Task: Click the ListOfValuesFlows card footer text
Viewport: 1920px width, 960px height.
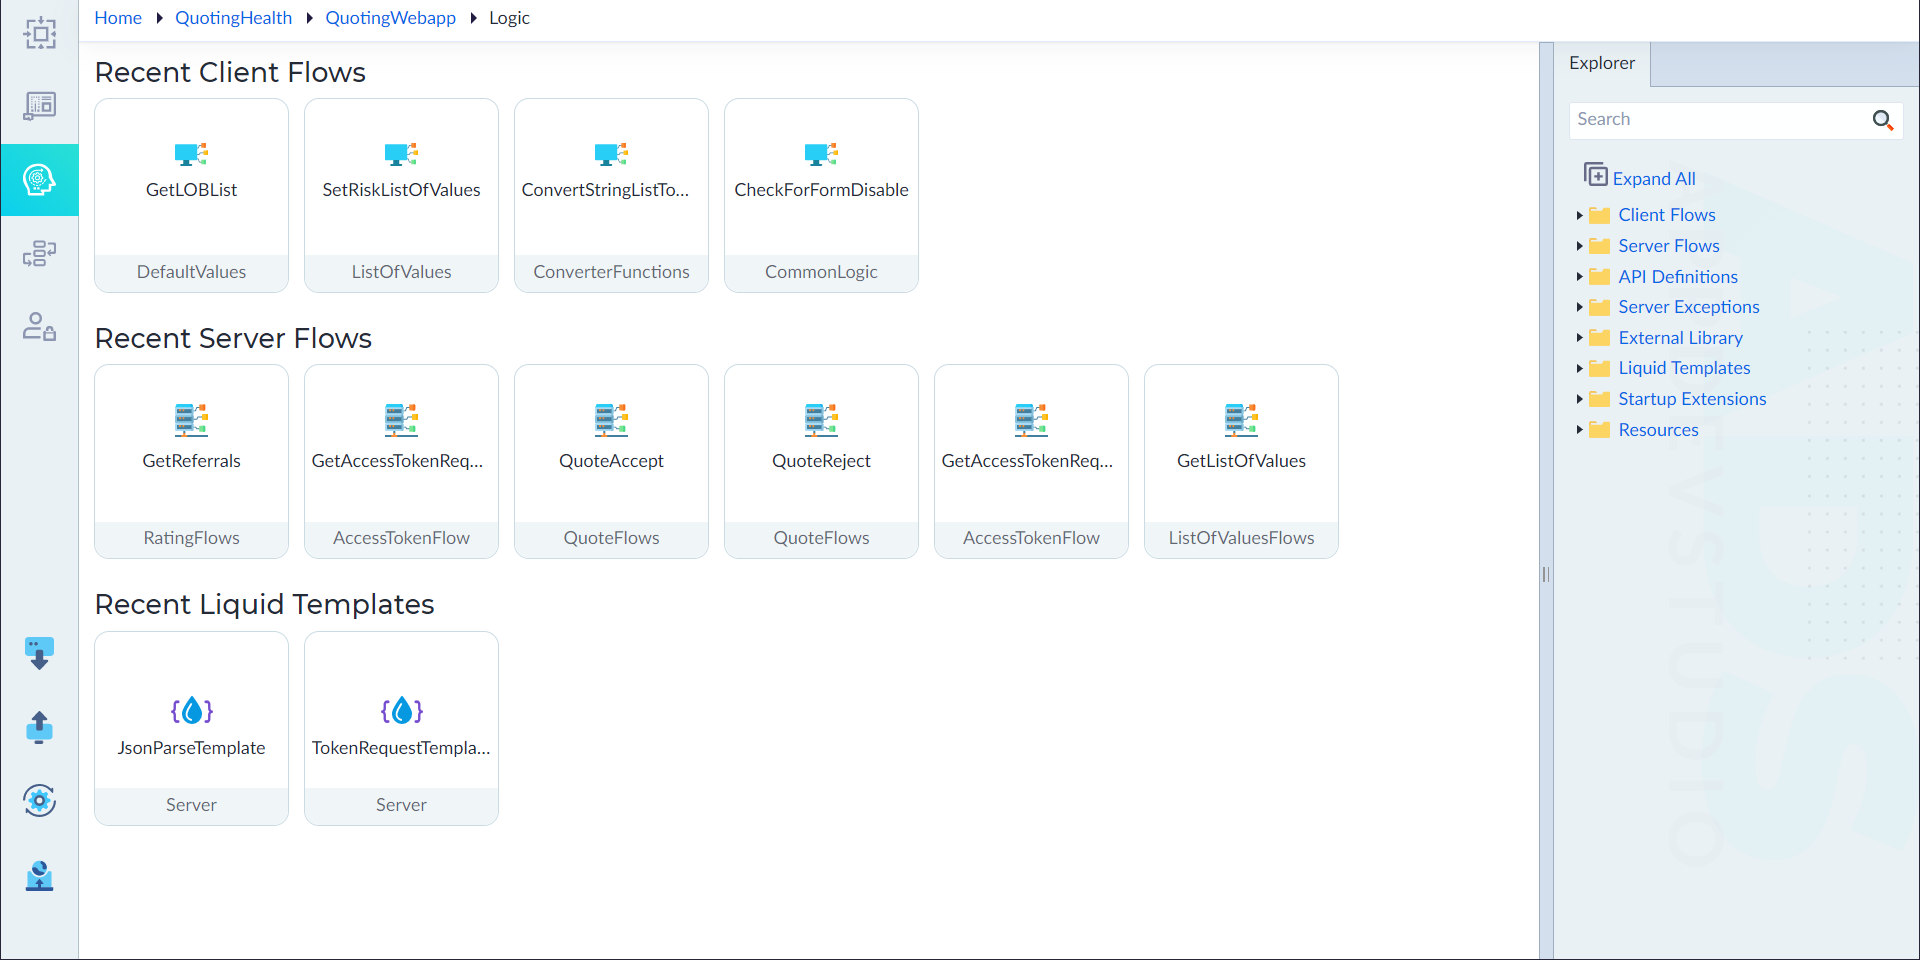Action: click(x=1241, y=538)
